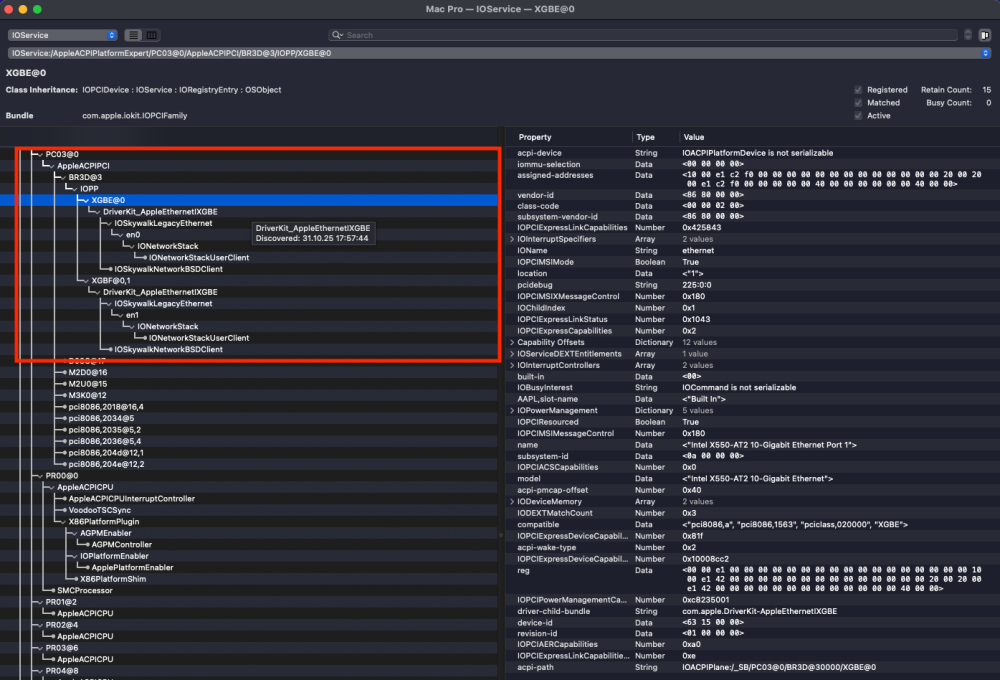Viewport: 1000px width, 680px height.
Task: Expand the IOPowerManagement dictionary
Action: (511, 411)
